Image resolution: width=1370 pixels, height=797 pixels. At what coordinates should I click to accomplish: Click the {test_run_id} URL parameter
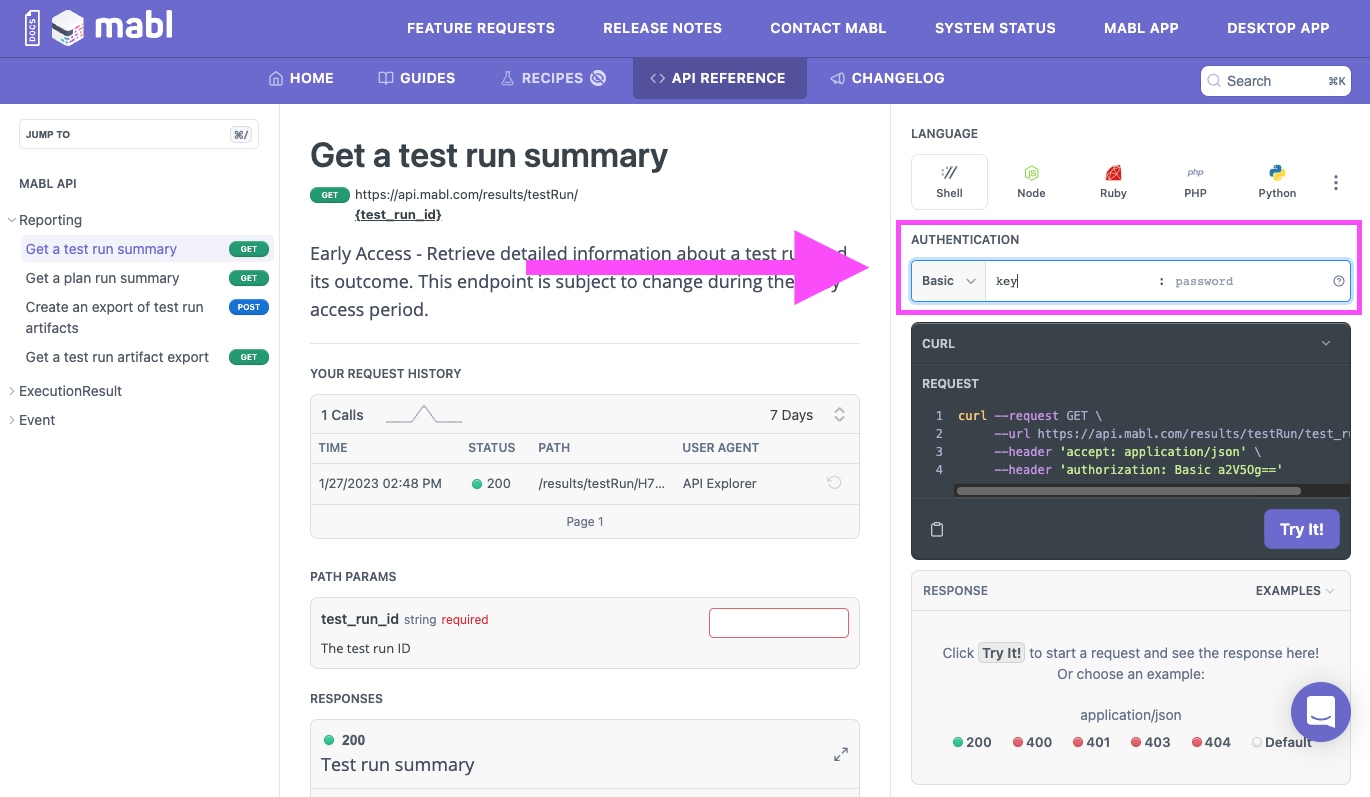398,214
